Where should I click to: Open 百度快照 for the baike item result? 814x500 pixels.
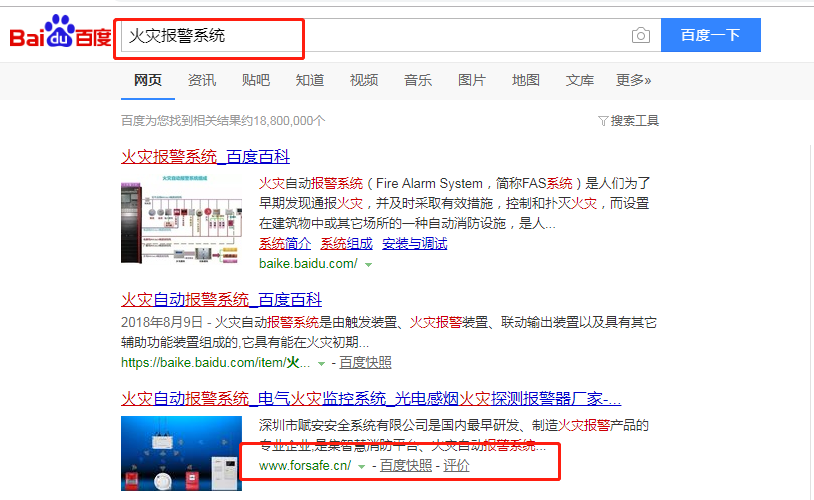click(x=365, y=362)
